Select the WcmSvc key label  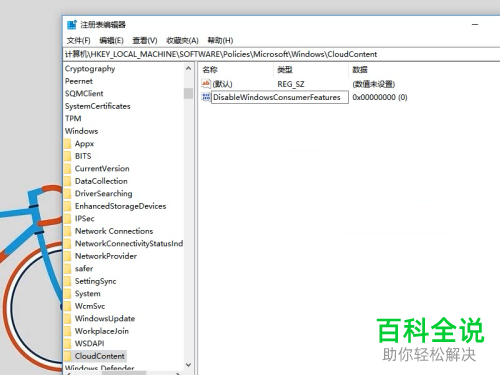tap(90, 306)
